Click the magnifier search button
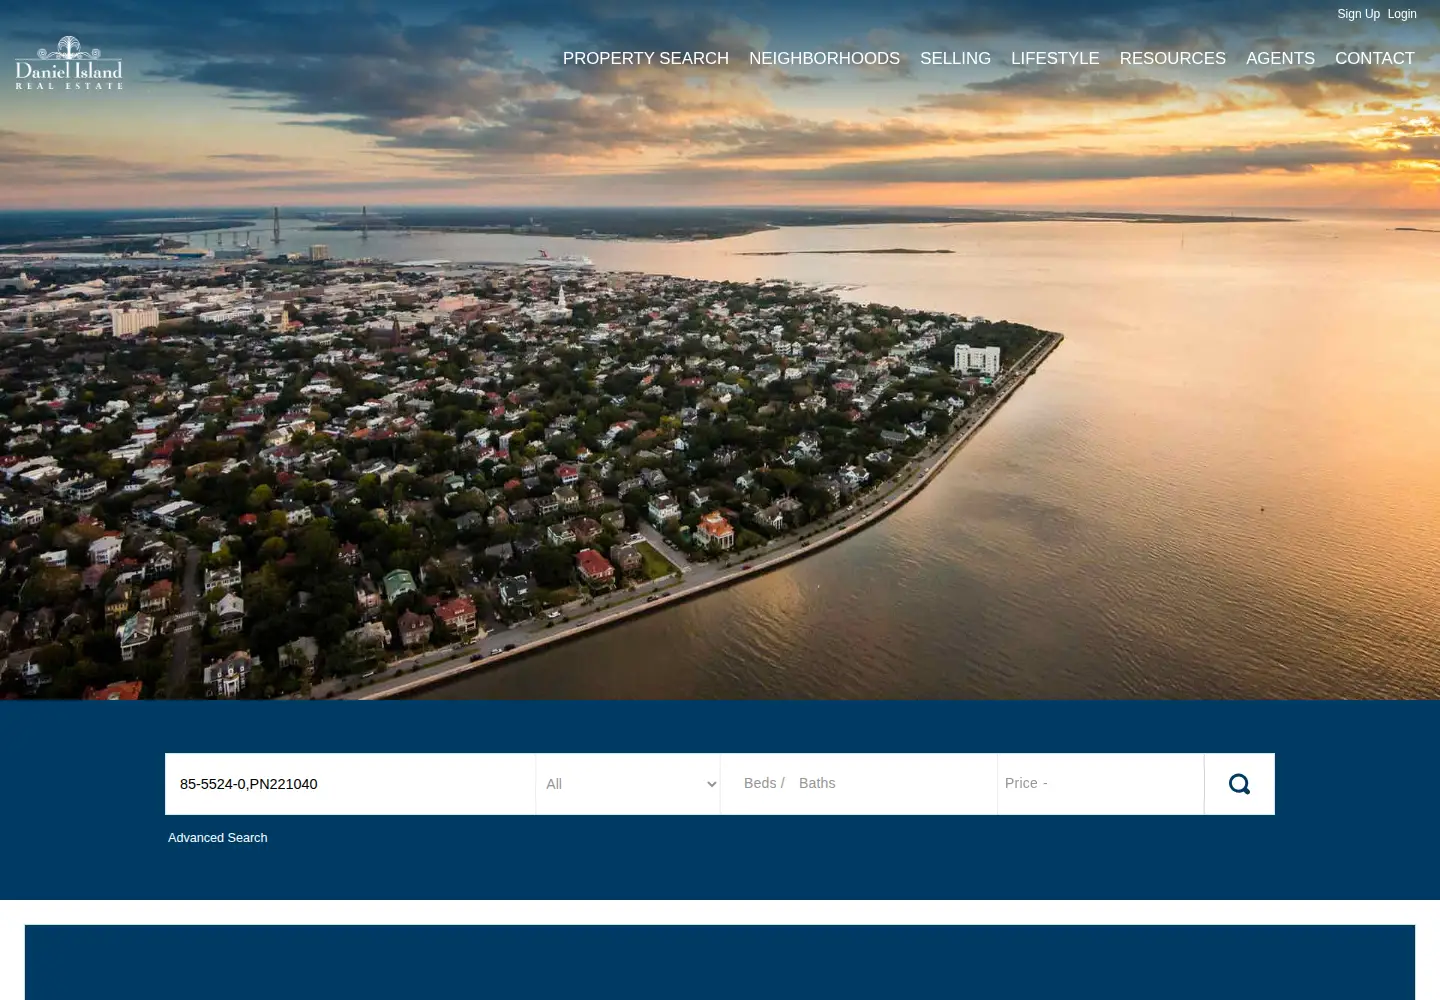The image size is (1440, 1000). pos(1239,784)
